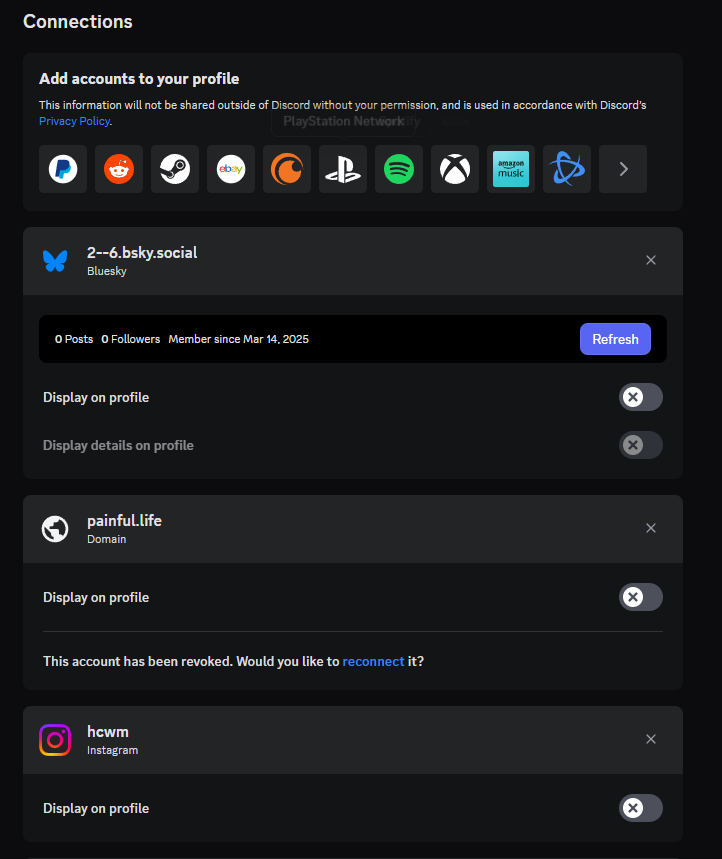
Task: Add Crunchyroll connection
Action: [287, 169]
